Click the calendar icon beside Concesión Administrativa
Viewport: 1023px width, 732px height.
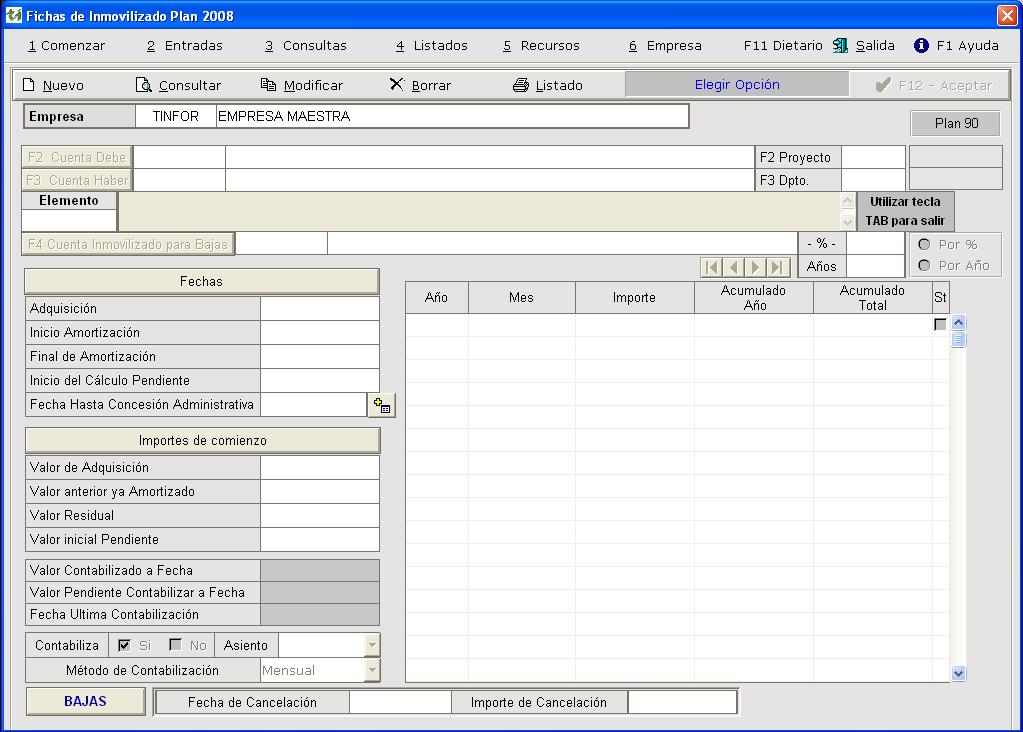click(x=382, y=405)
